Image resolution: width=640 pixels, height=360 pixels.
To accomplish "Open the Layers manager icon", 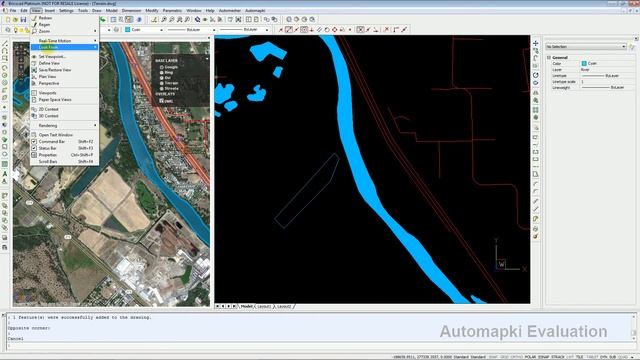I will pyautogui.click(x=8, y=30).
